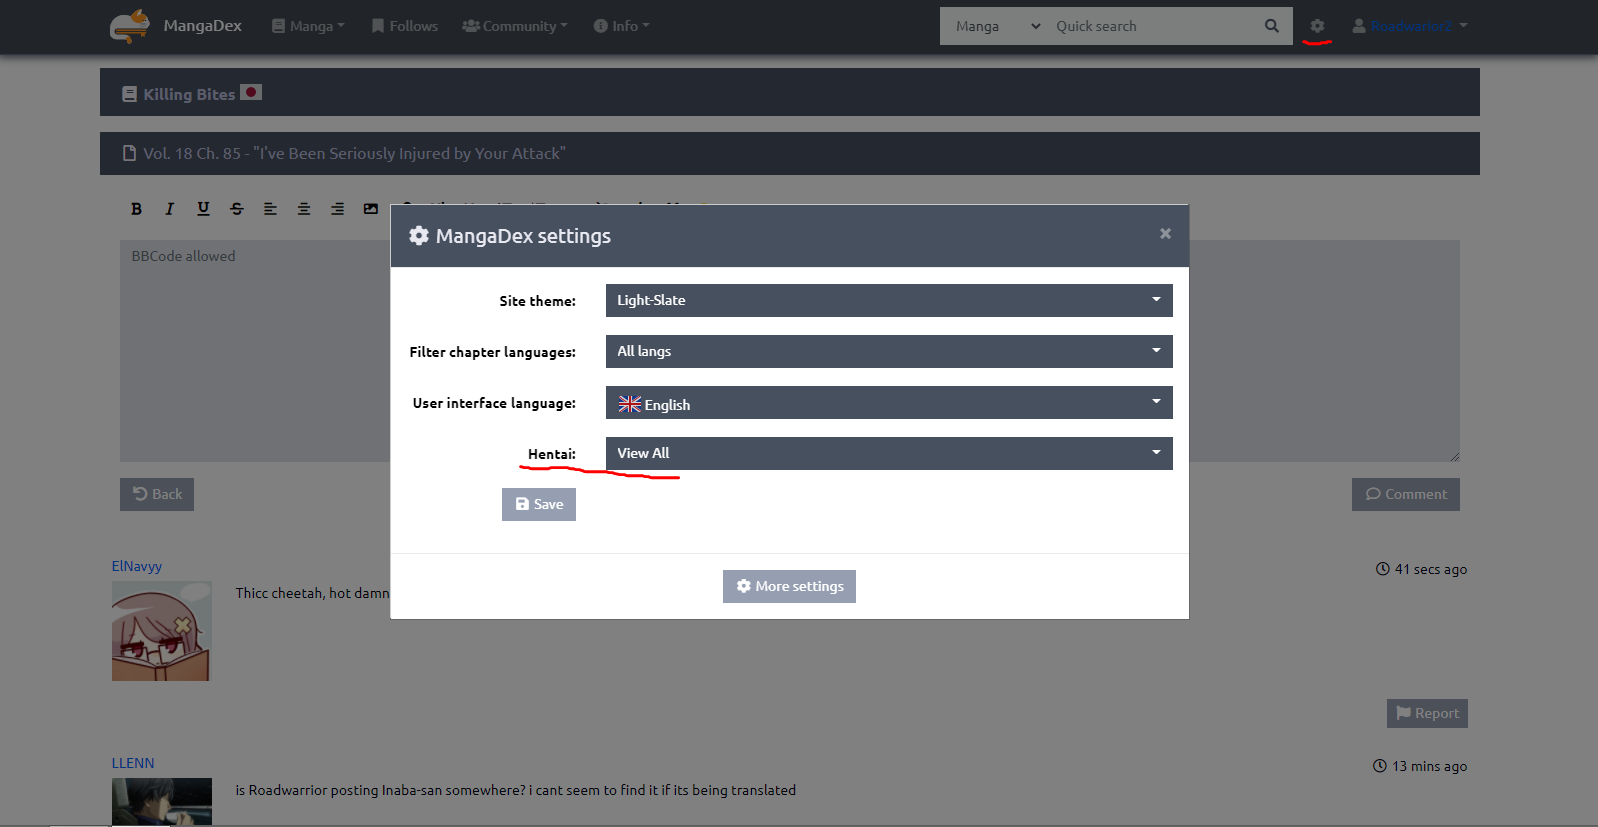This screenshot has width=1598, height=827.
Task: Submit with the Comment button
Action: pyautogui.click(x=1406, y=494)
